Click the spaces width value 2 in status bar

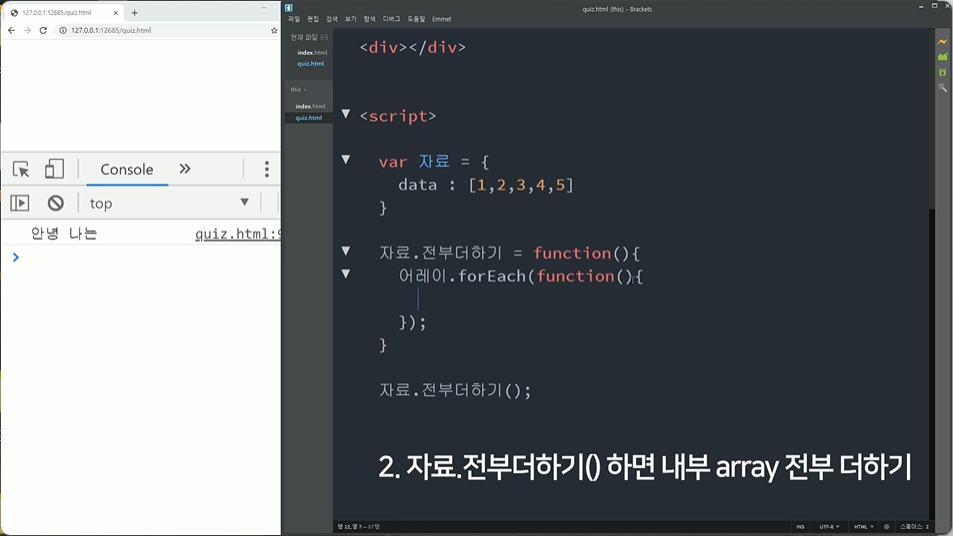point(927,527)
